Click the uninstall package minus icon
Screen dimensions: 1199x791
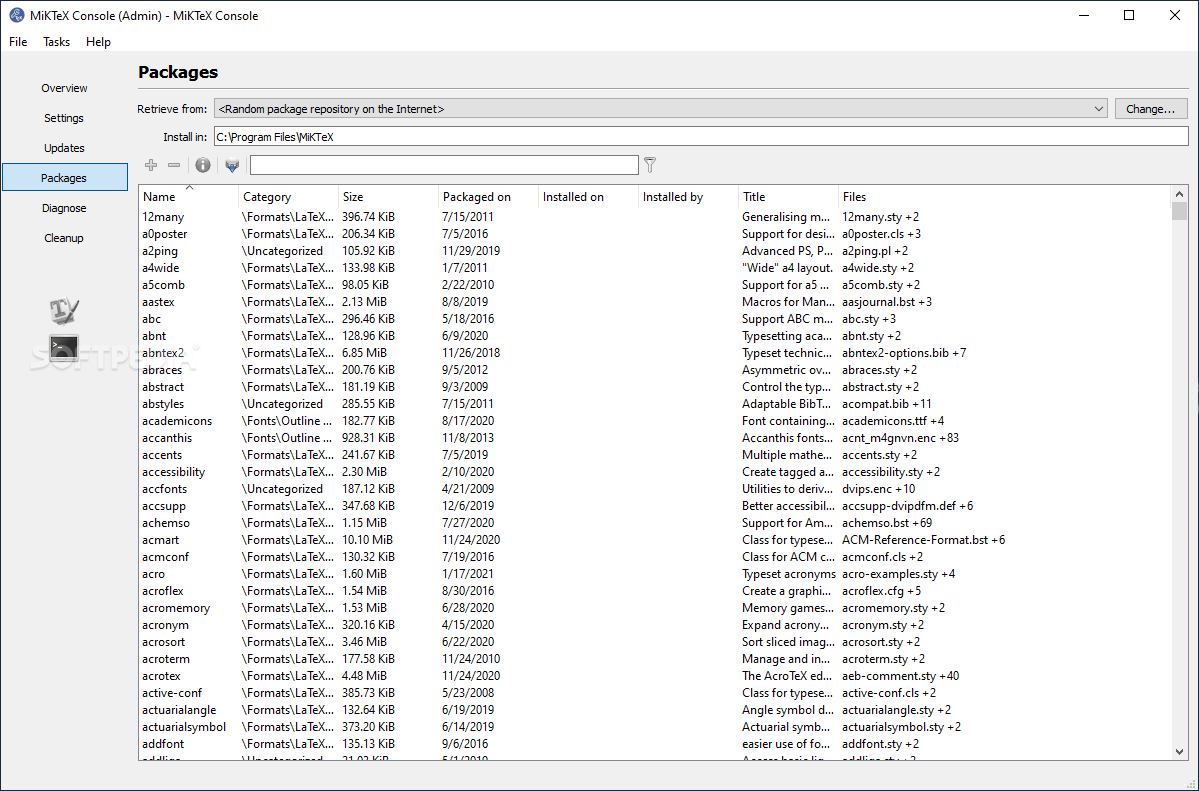point(174,165)
